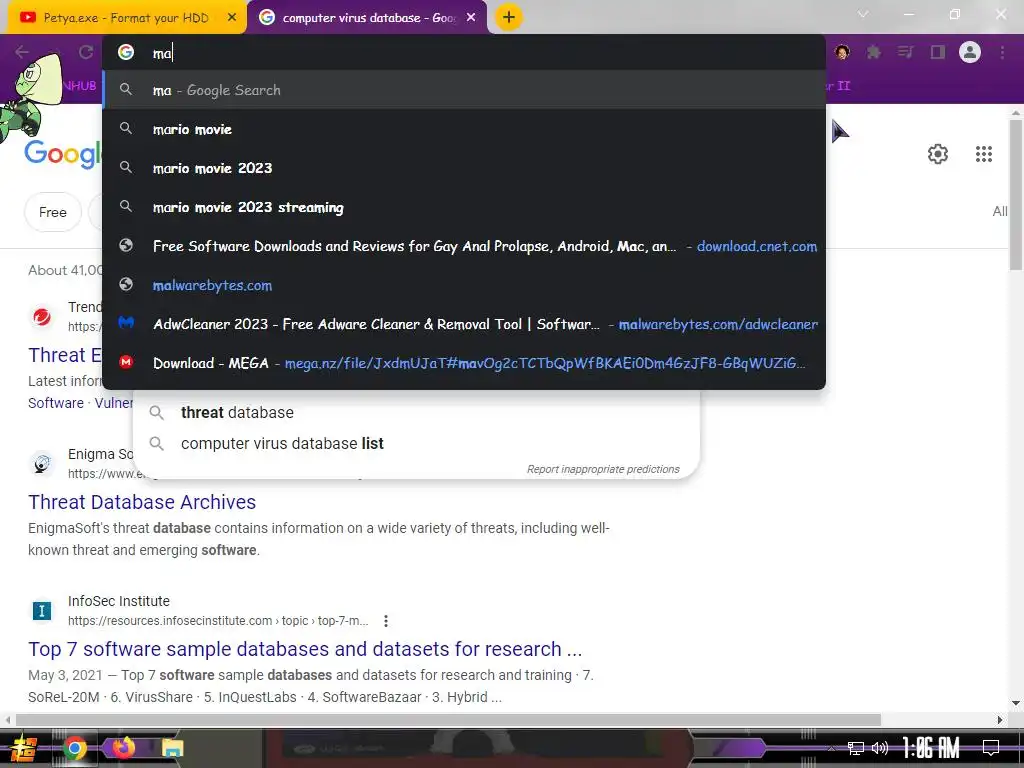Open the Start menu button on taskbar
This screenshot has width=1024, height=768.
pos(22,748)
